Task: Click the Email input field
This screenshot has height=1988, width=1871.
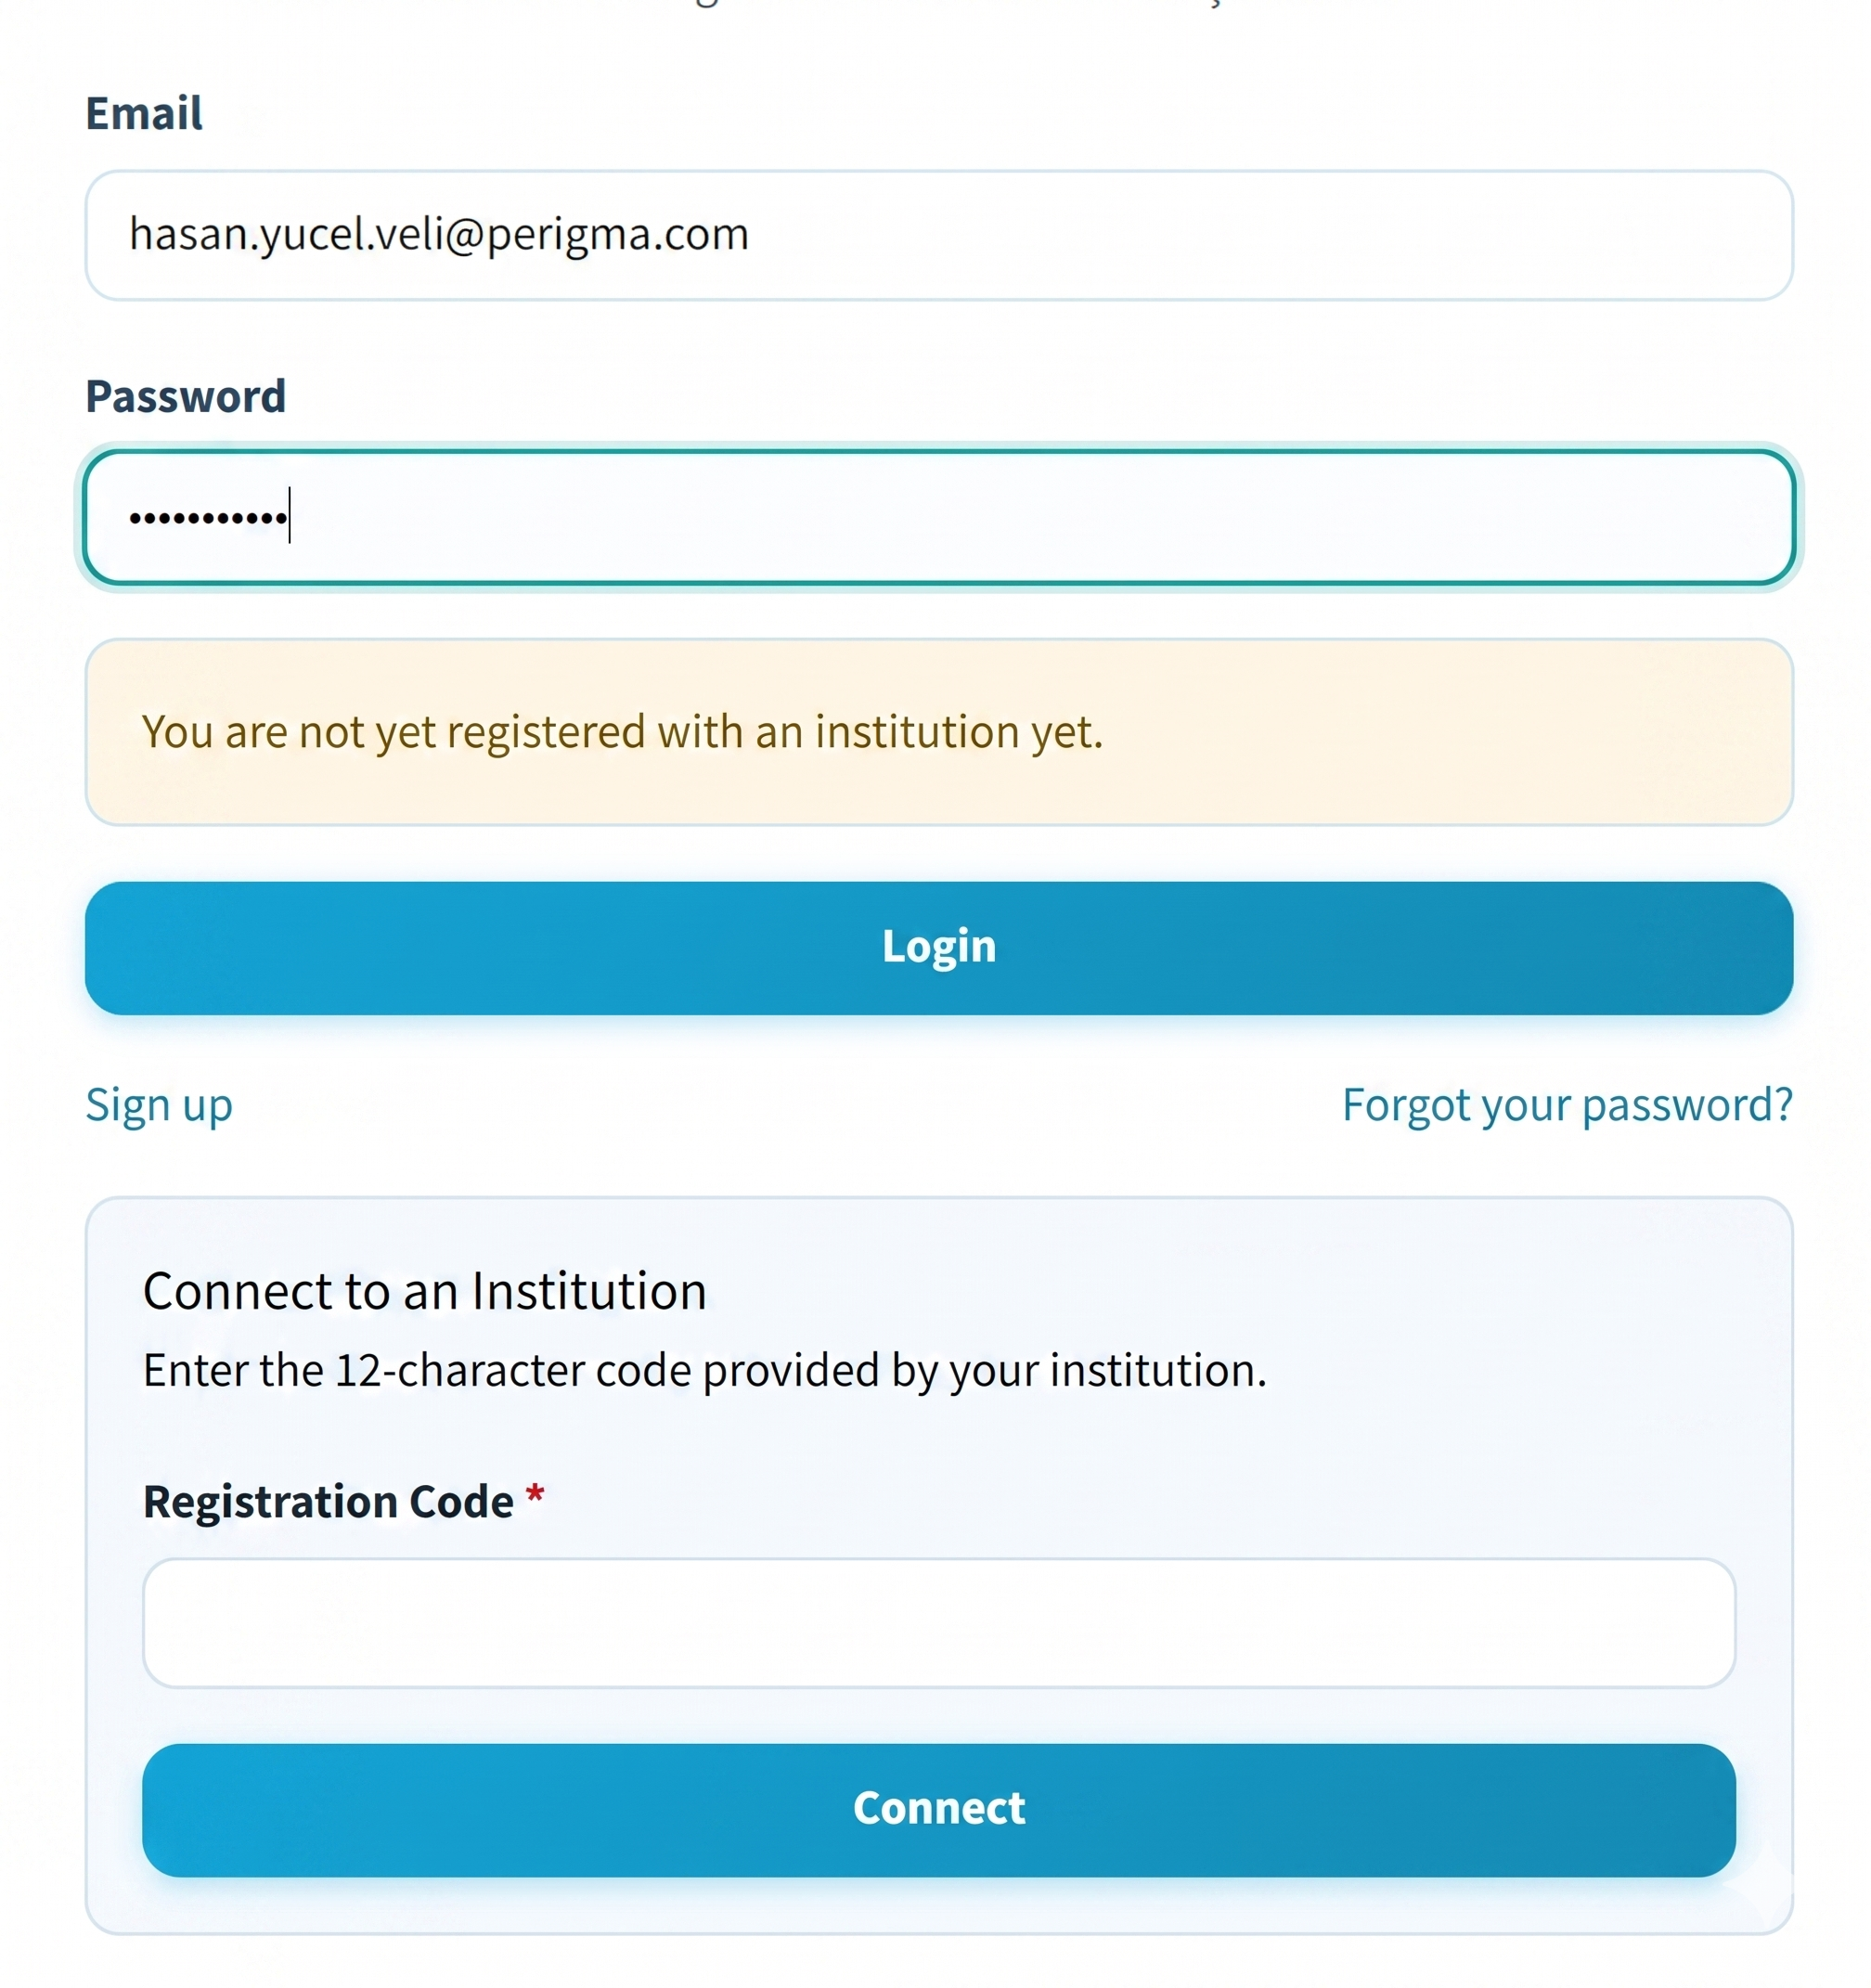Action: (x=938, y=235)
